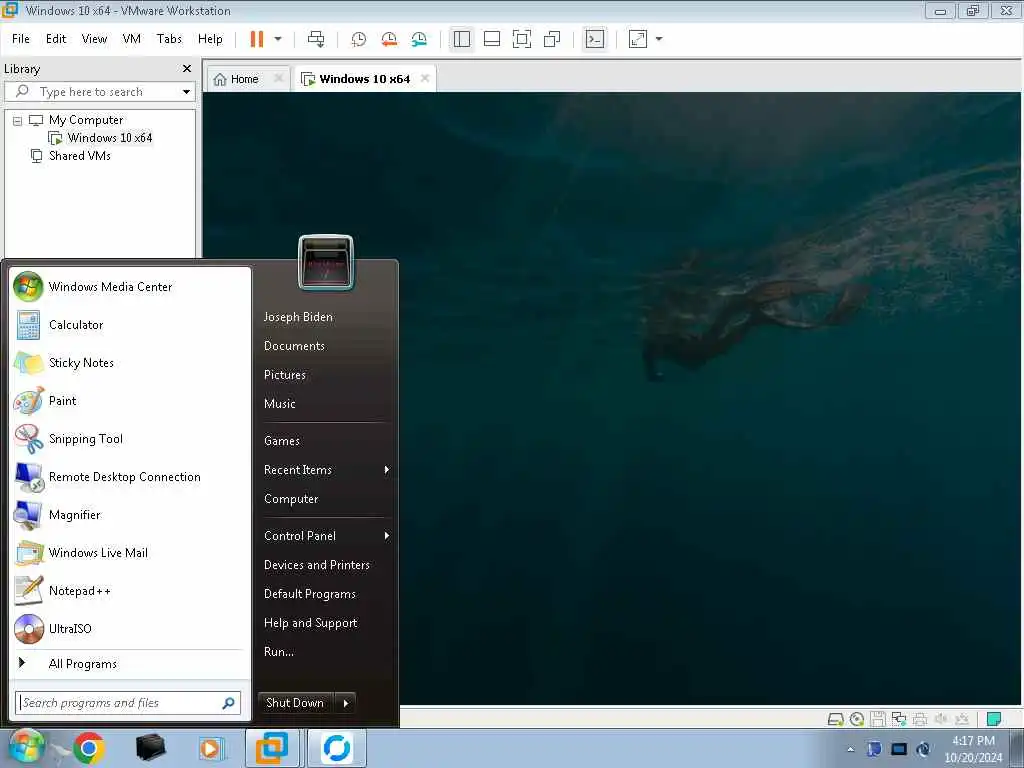This screenshot has width=1024, height=768.
Task: Switch to Unity mode icon
Action: (x=552, y=39)
